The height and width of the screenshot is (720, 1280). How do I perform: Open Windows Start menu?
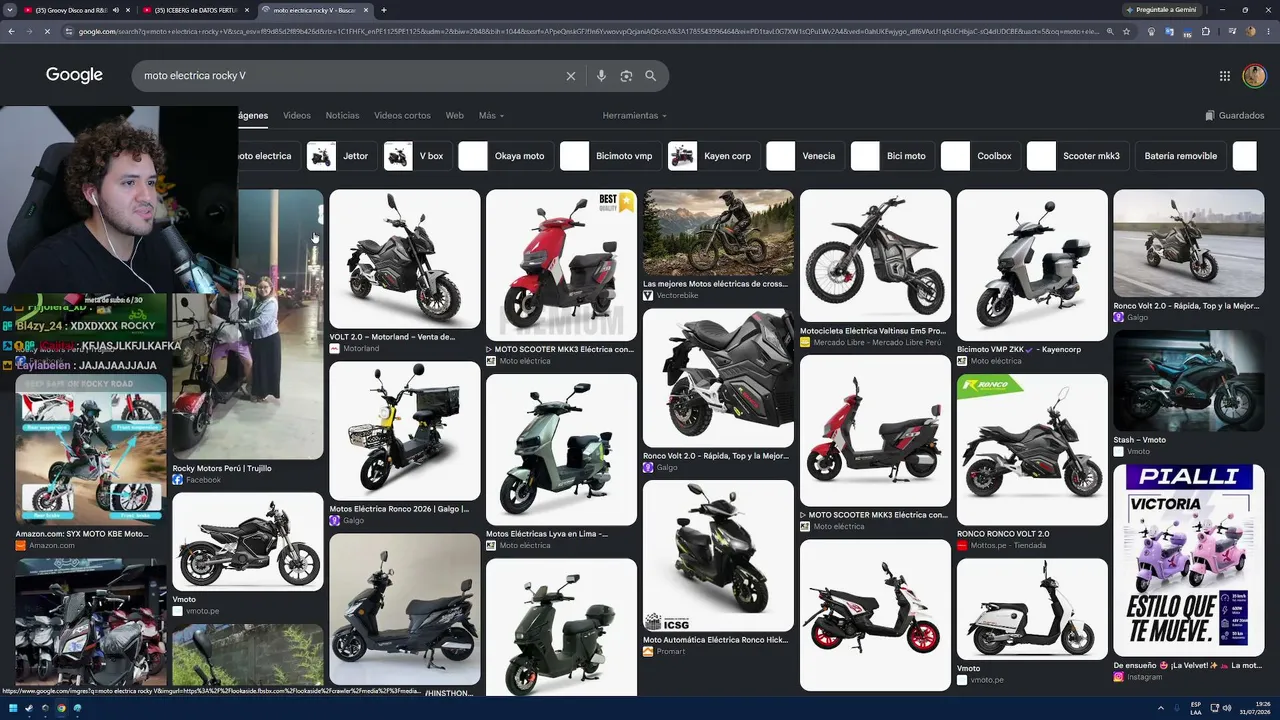point(13,709)
